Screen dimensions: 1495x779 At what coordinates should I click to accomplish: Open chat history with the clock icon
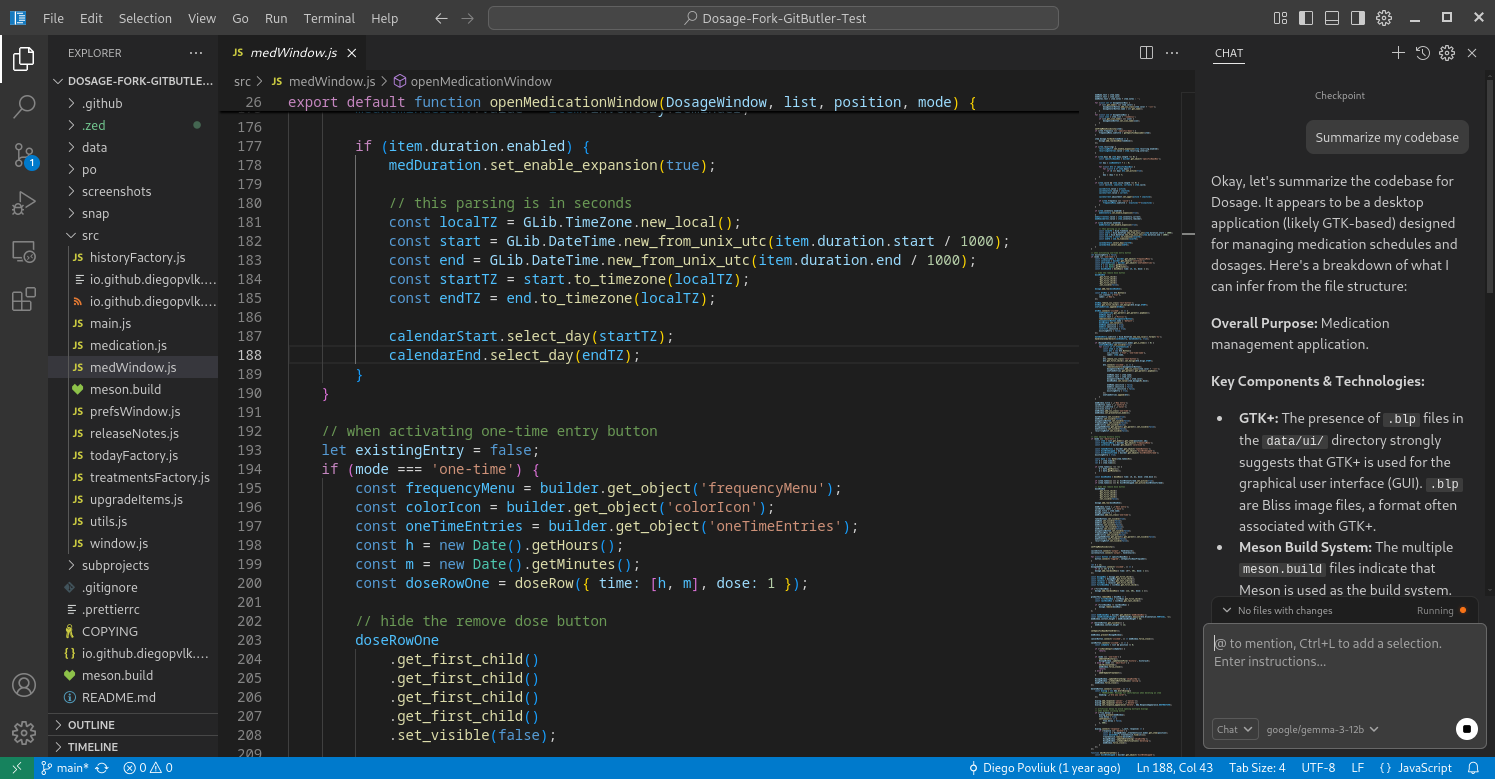click(x=1423, y=53)
